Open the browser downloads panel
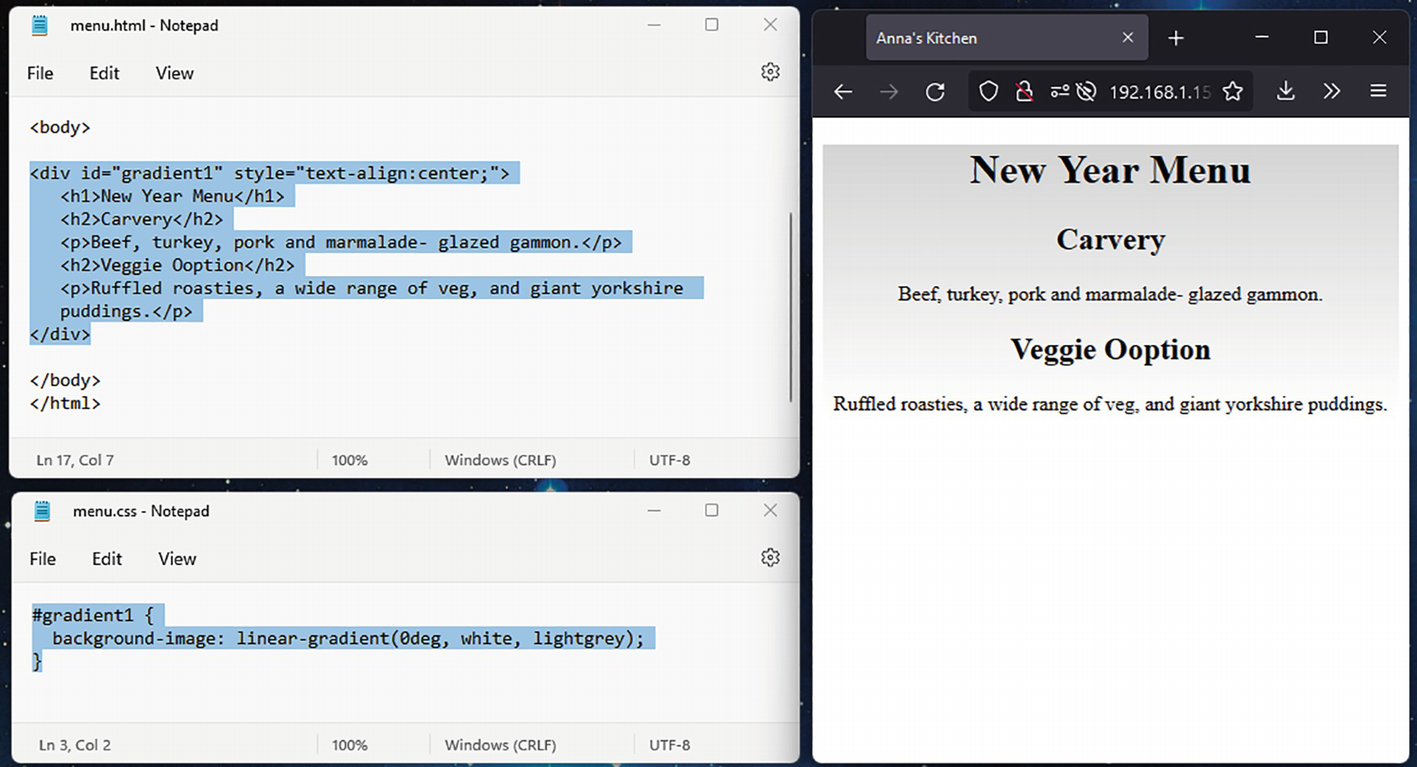 tap(1286, 92)
